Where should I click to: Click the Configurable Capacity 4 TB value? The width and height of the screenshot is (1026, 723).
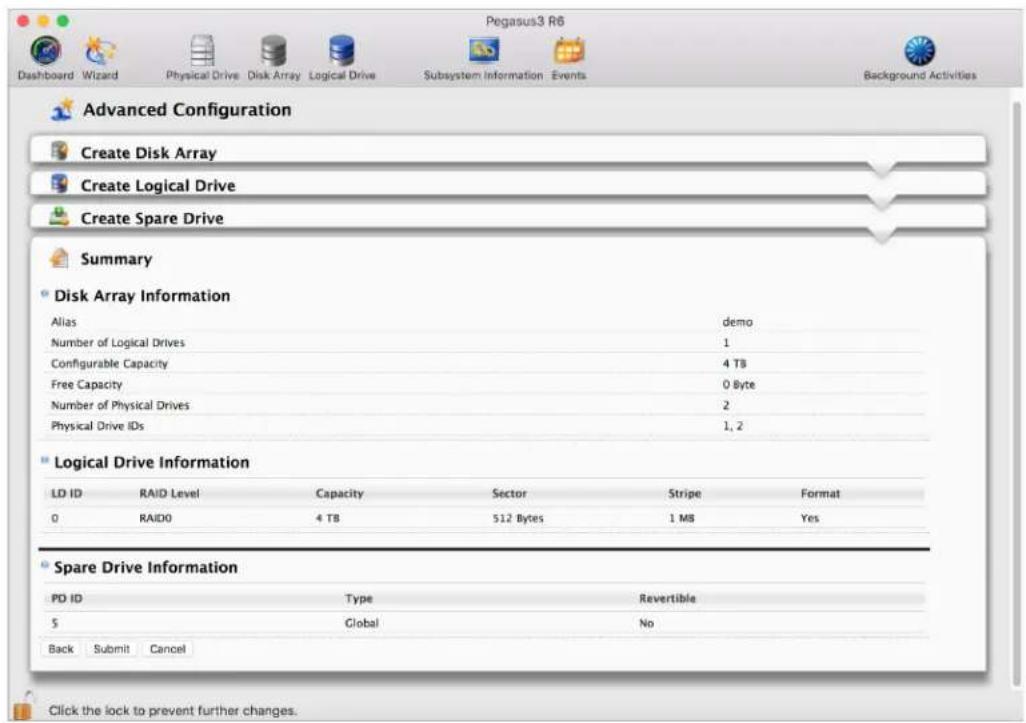click(734, 364)
